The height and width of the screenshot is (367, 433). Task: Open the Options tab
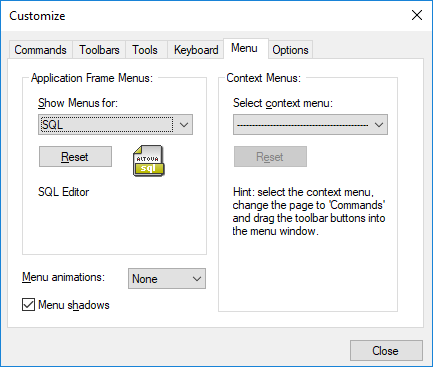click(x=290, y=50)
